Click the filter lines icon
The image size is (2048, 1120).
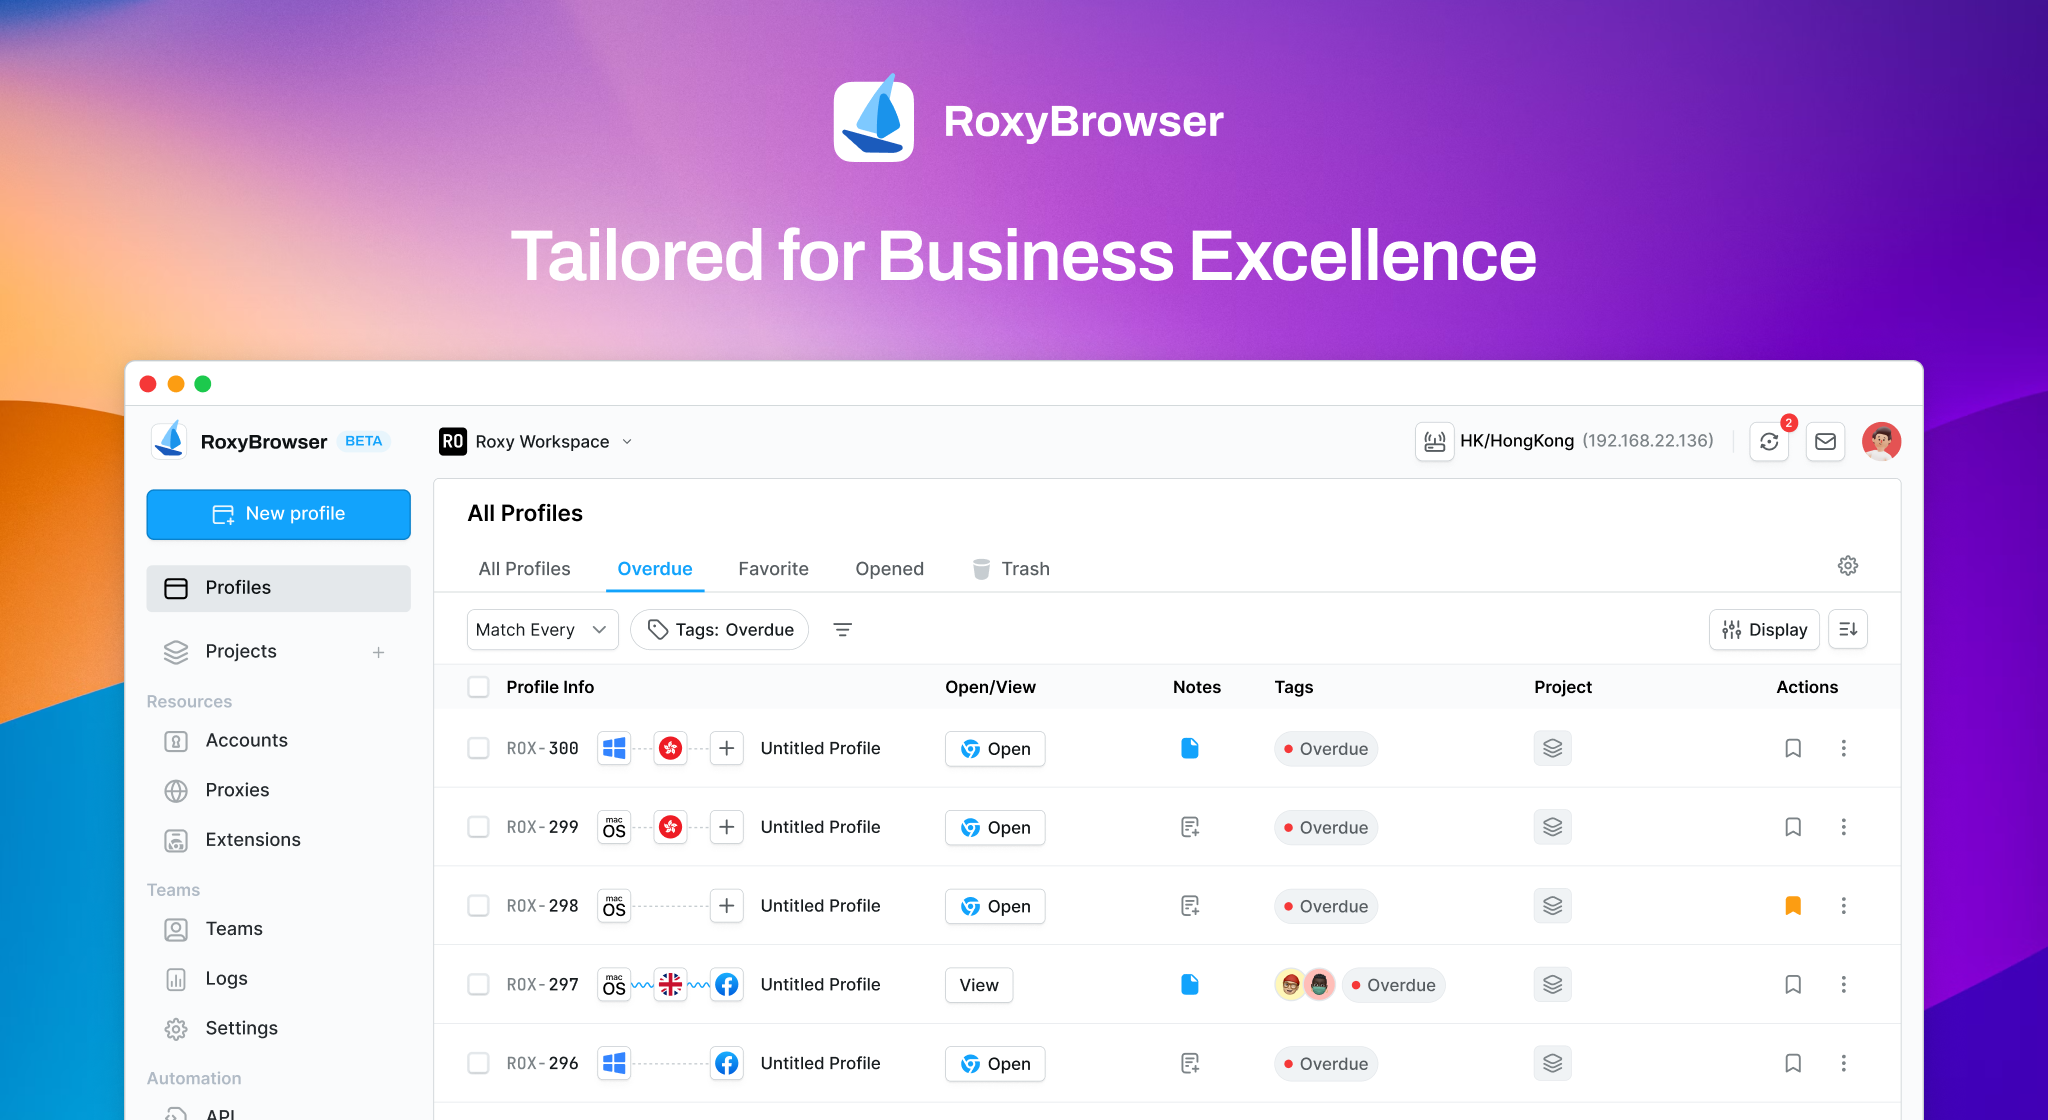coord(843,630)
